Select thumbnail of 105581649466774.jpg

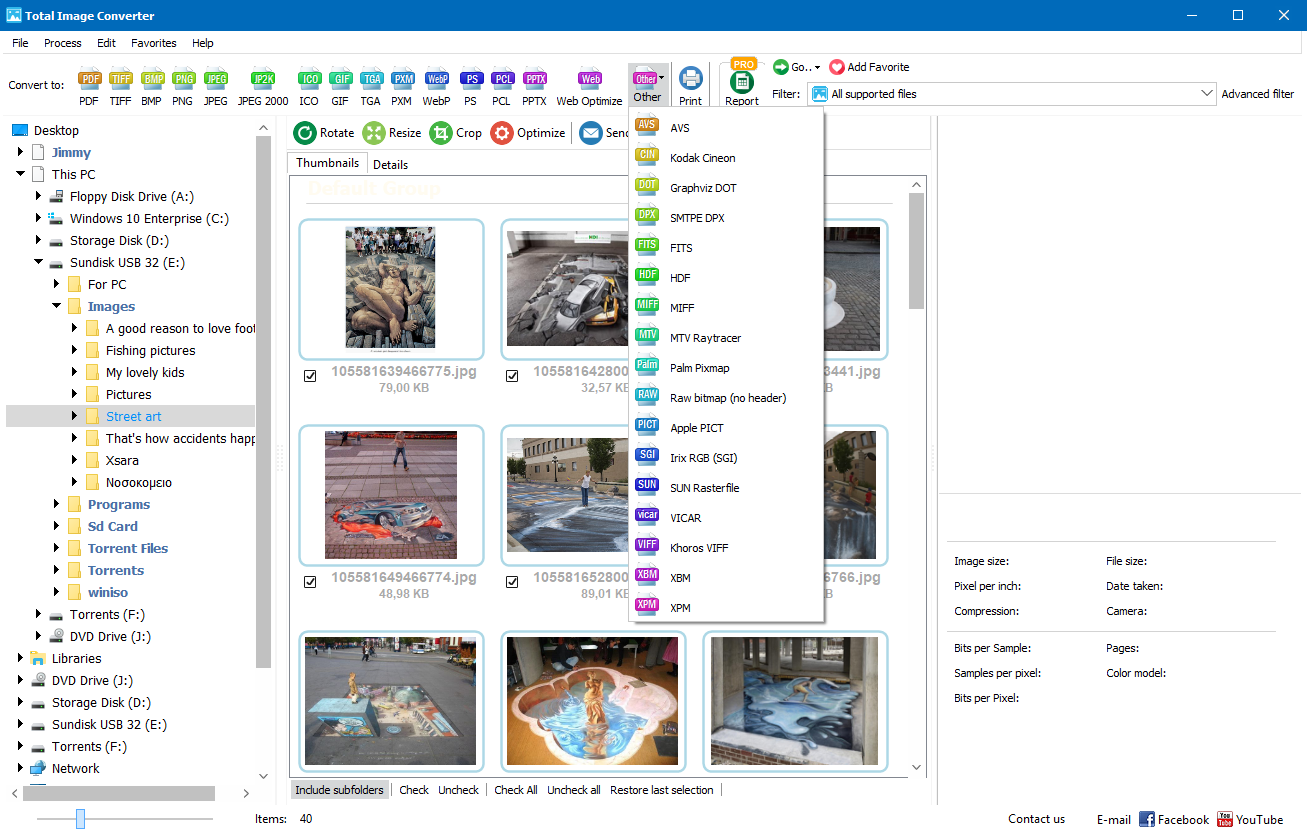(391, 495)
